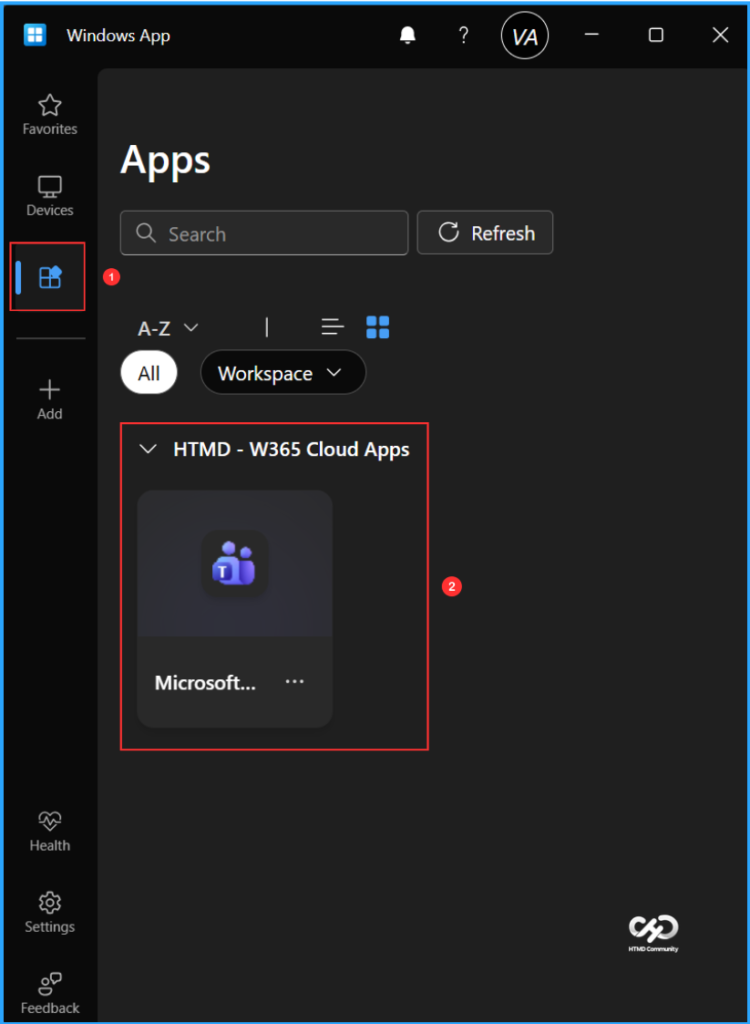Click the Microsoft Teams app icon
Screen dimensions: 750x1024
click(235, 564)
